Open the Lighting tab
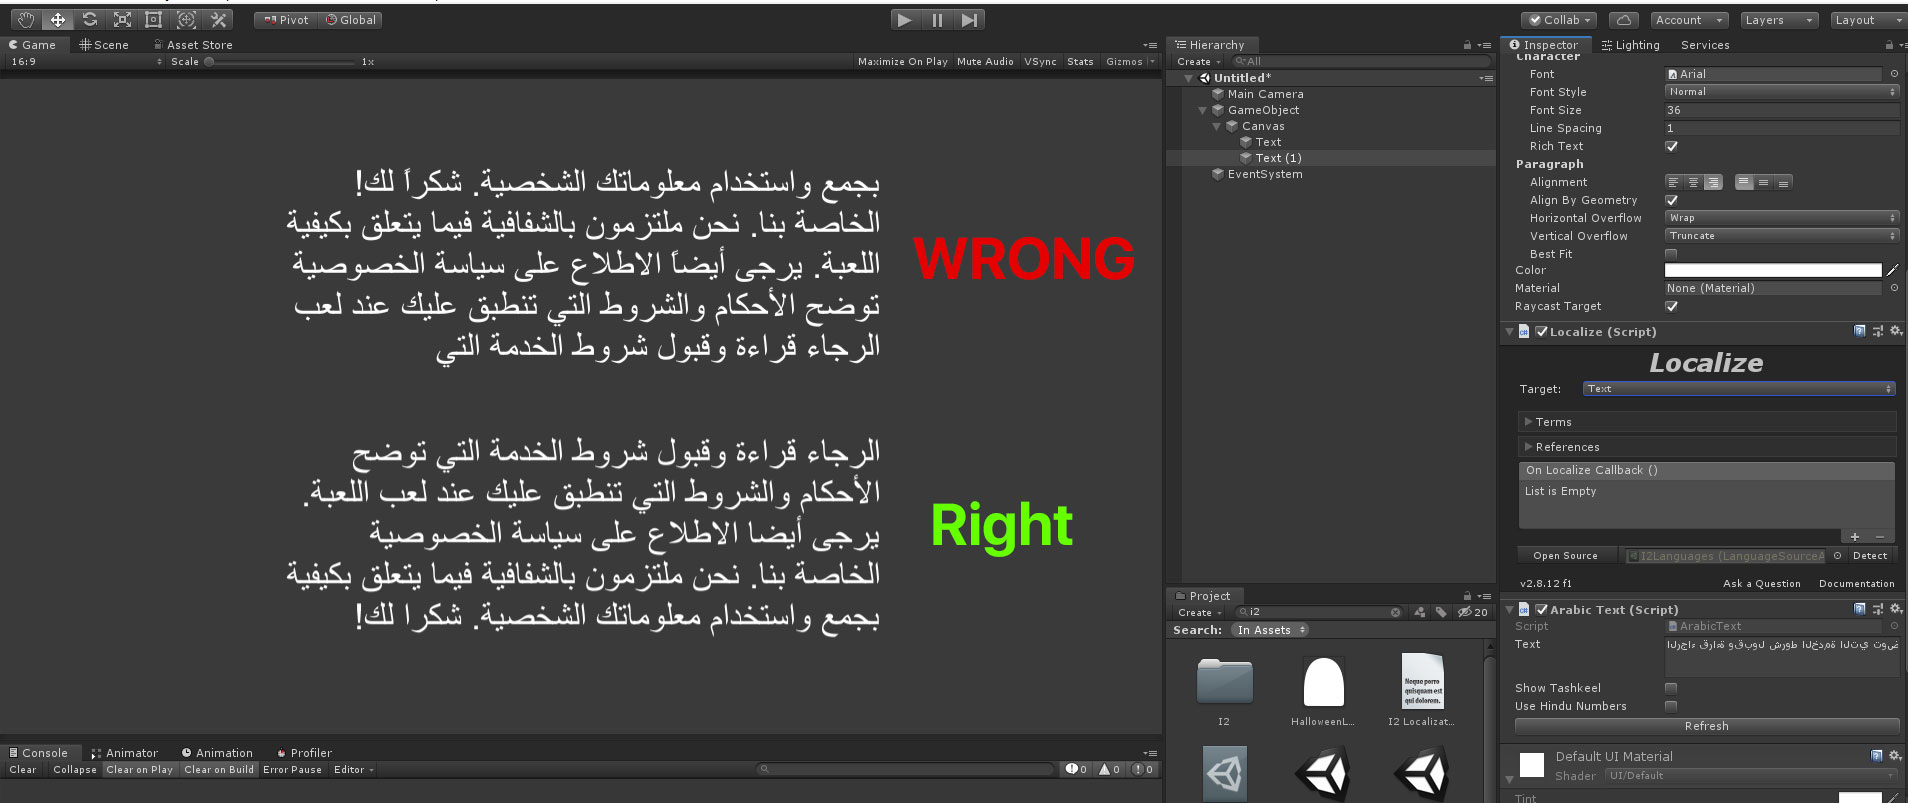1908x803 pixels. (1631, 45)
